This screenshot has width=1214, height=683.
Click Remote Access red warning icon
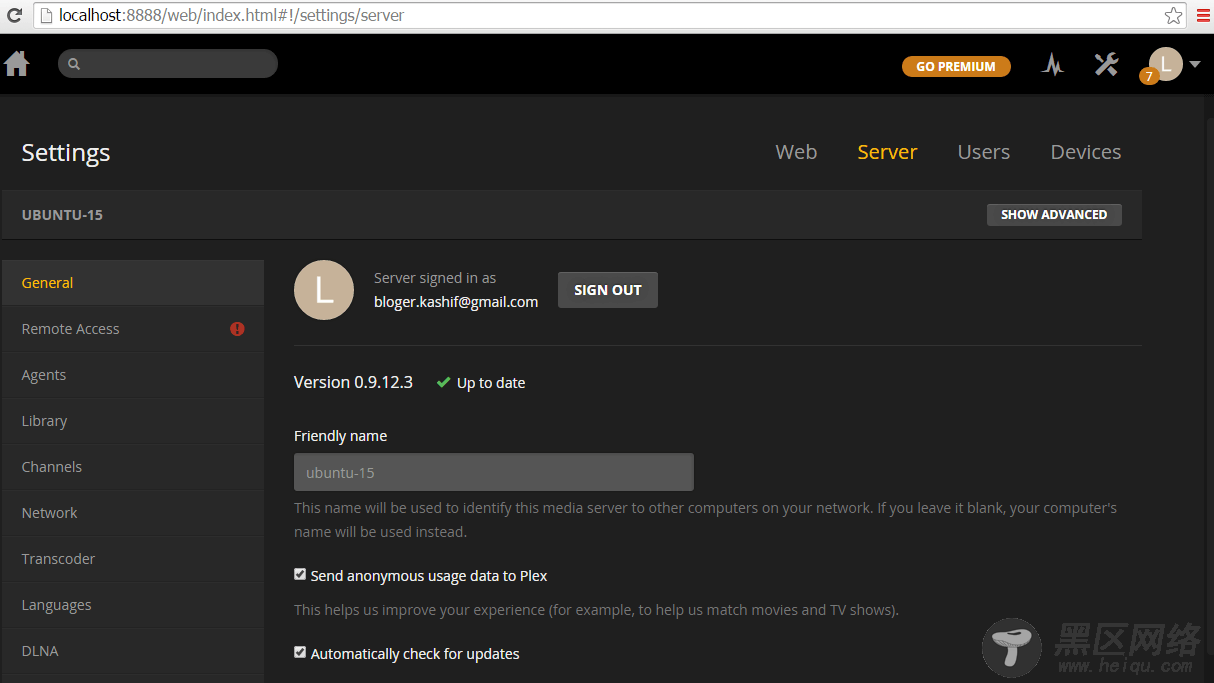coord(237,329)
